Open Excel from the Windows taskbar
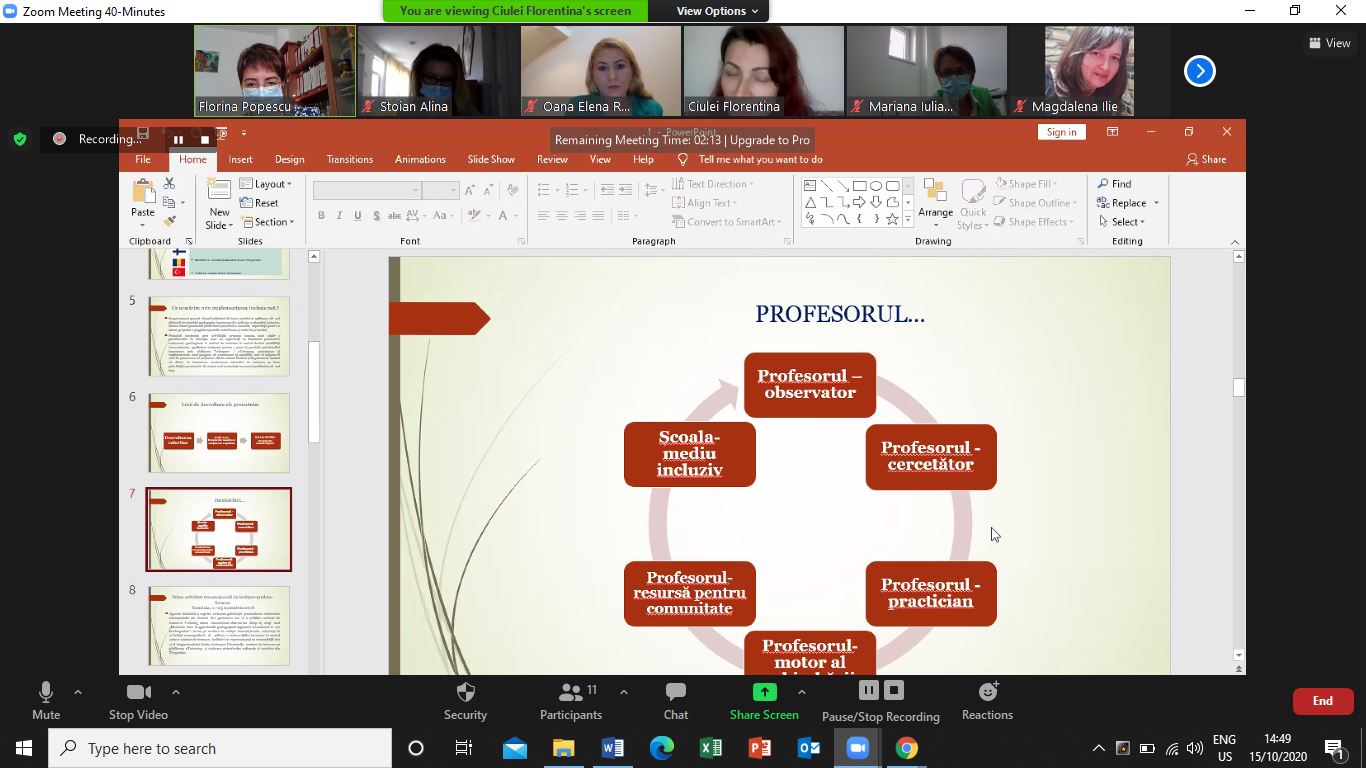This screenshot has width=1366, height=768. pos(711,748)
